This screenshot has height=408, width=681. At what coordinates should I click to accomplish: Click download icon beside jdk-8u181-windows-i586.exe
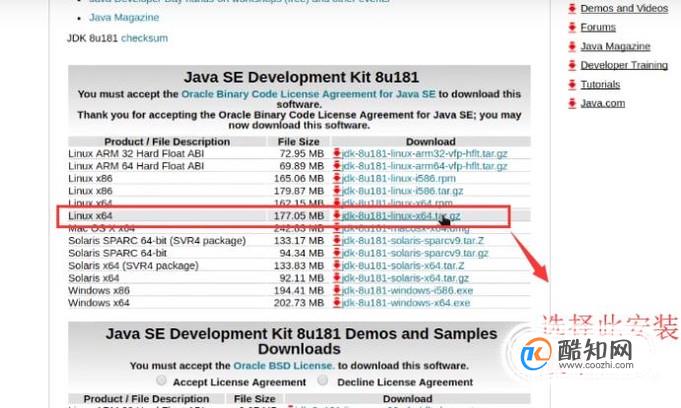point(337,290)
